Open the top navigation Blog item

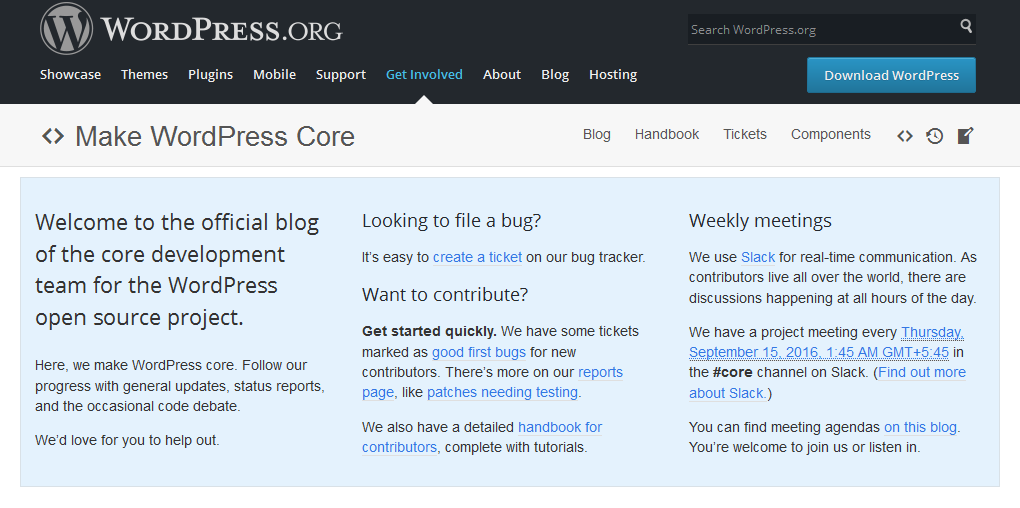(x=555, y=74)
